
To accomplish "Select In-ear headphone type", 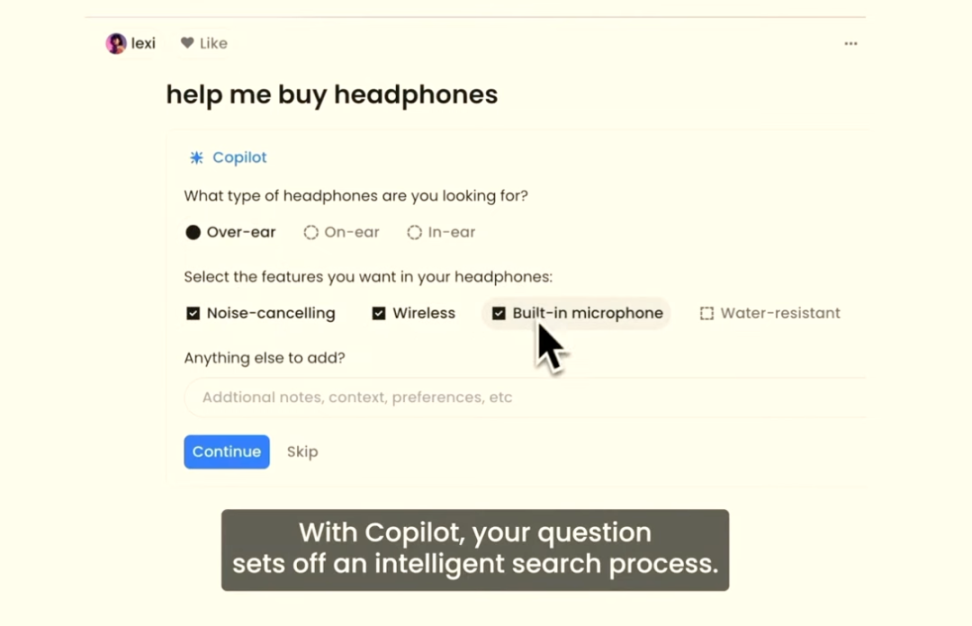I will click(441, 232).
